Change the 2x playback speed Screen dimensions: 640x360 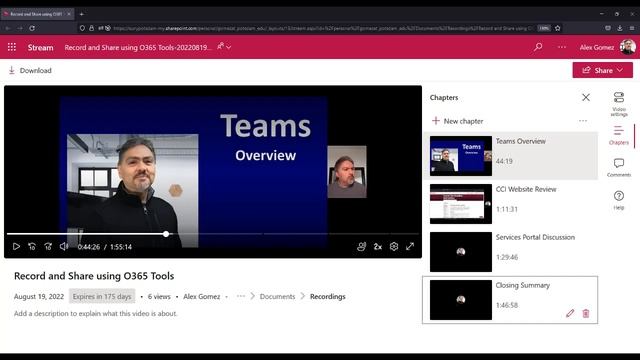378,247
